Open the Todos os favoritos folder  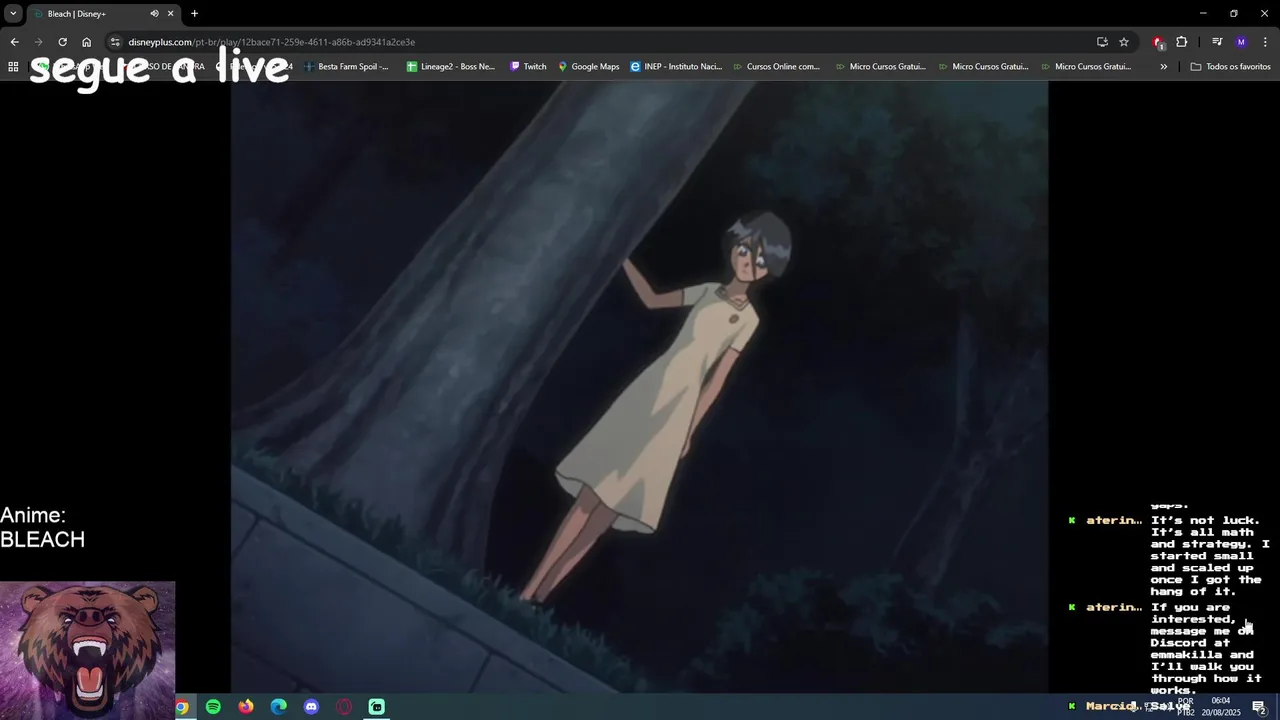(x=1230, y=67)
